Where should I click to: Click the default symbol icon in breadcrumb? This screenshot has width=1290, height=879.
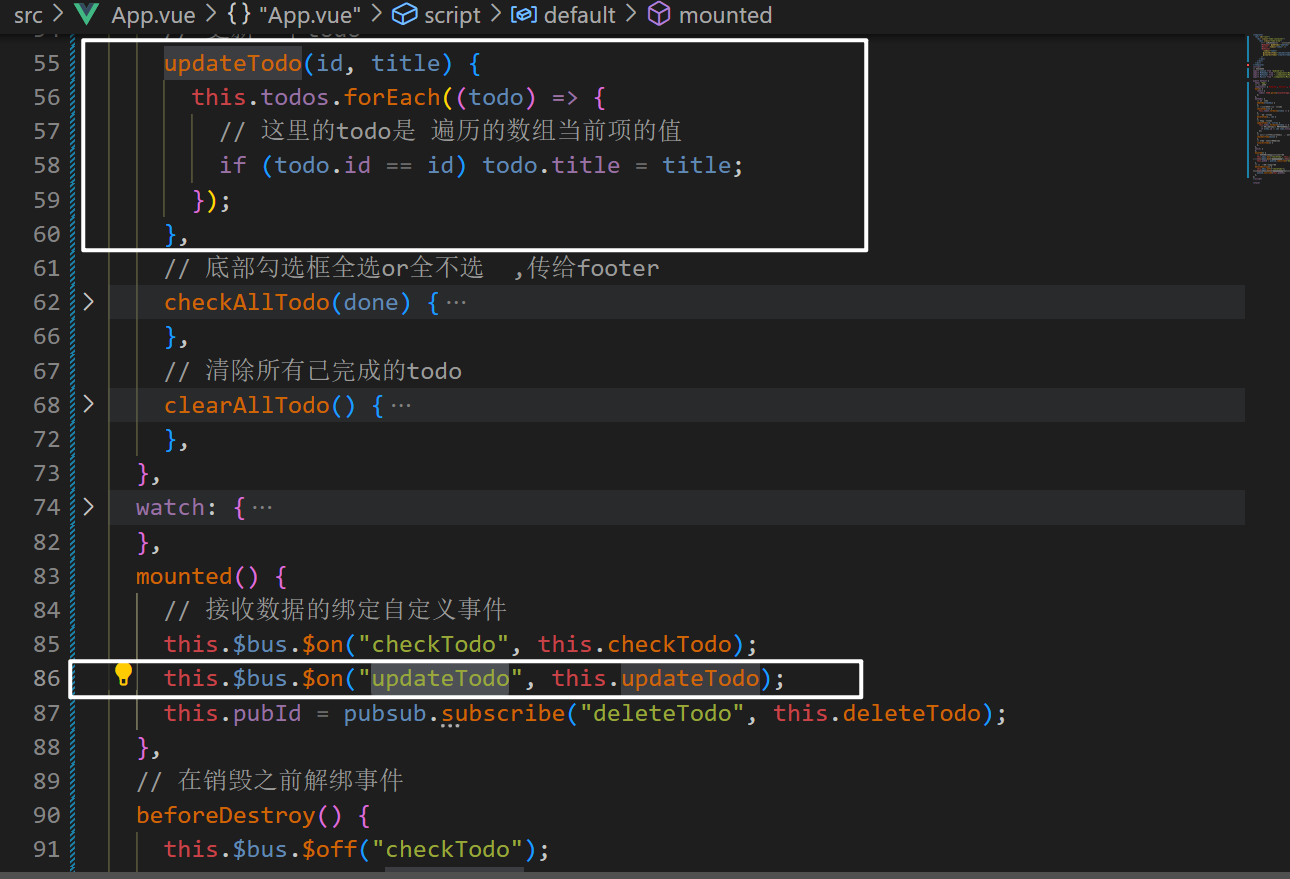click(x=524, y=15)
